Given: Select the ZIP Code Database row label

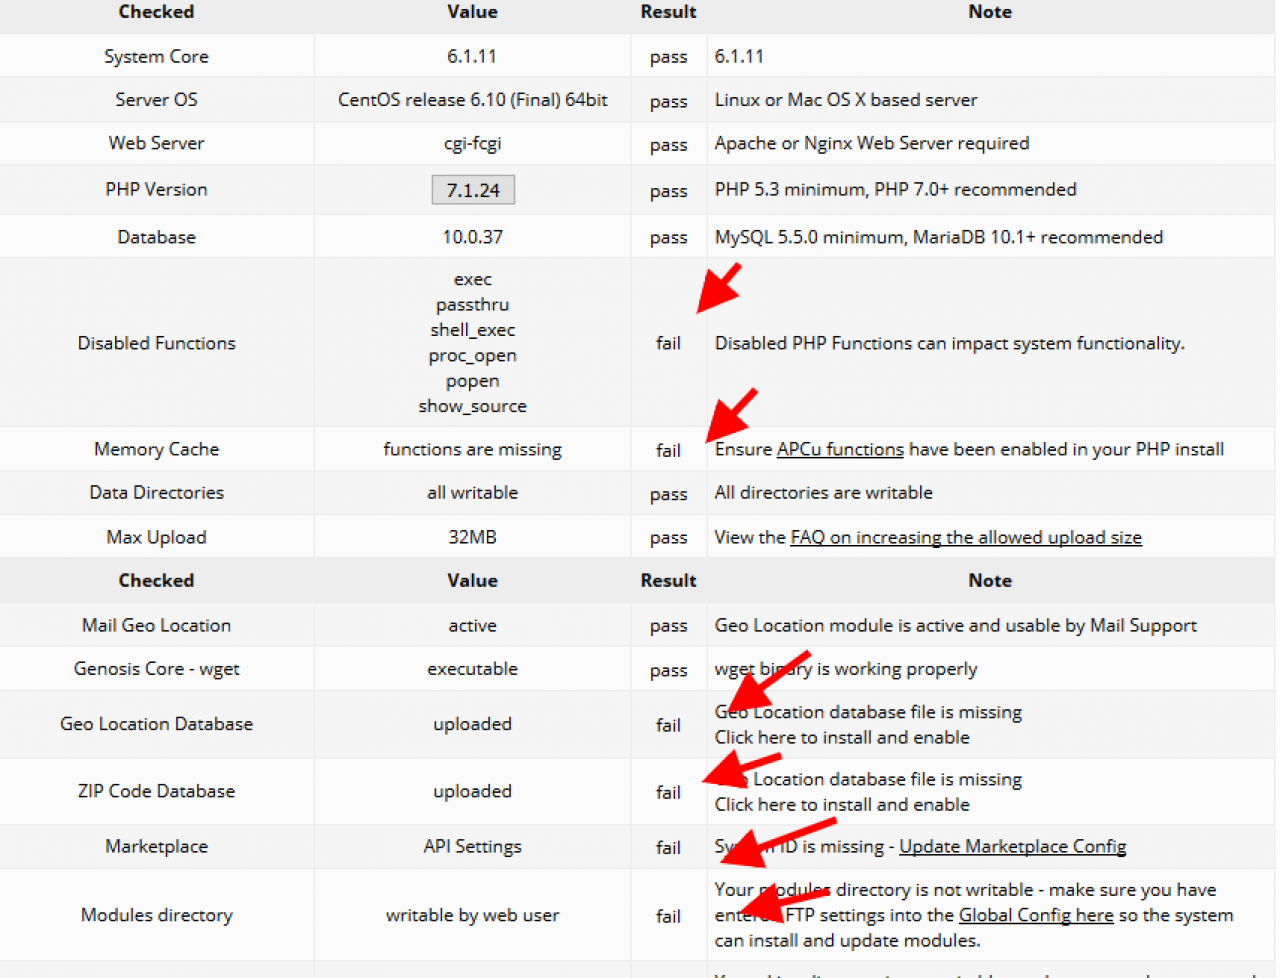Looking at the screenshot, I should pos(156,791).
